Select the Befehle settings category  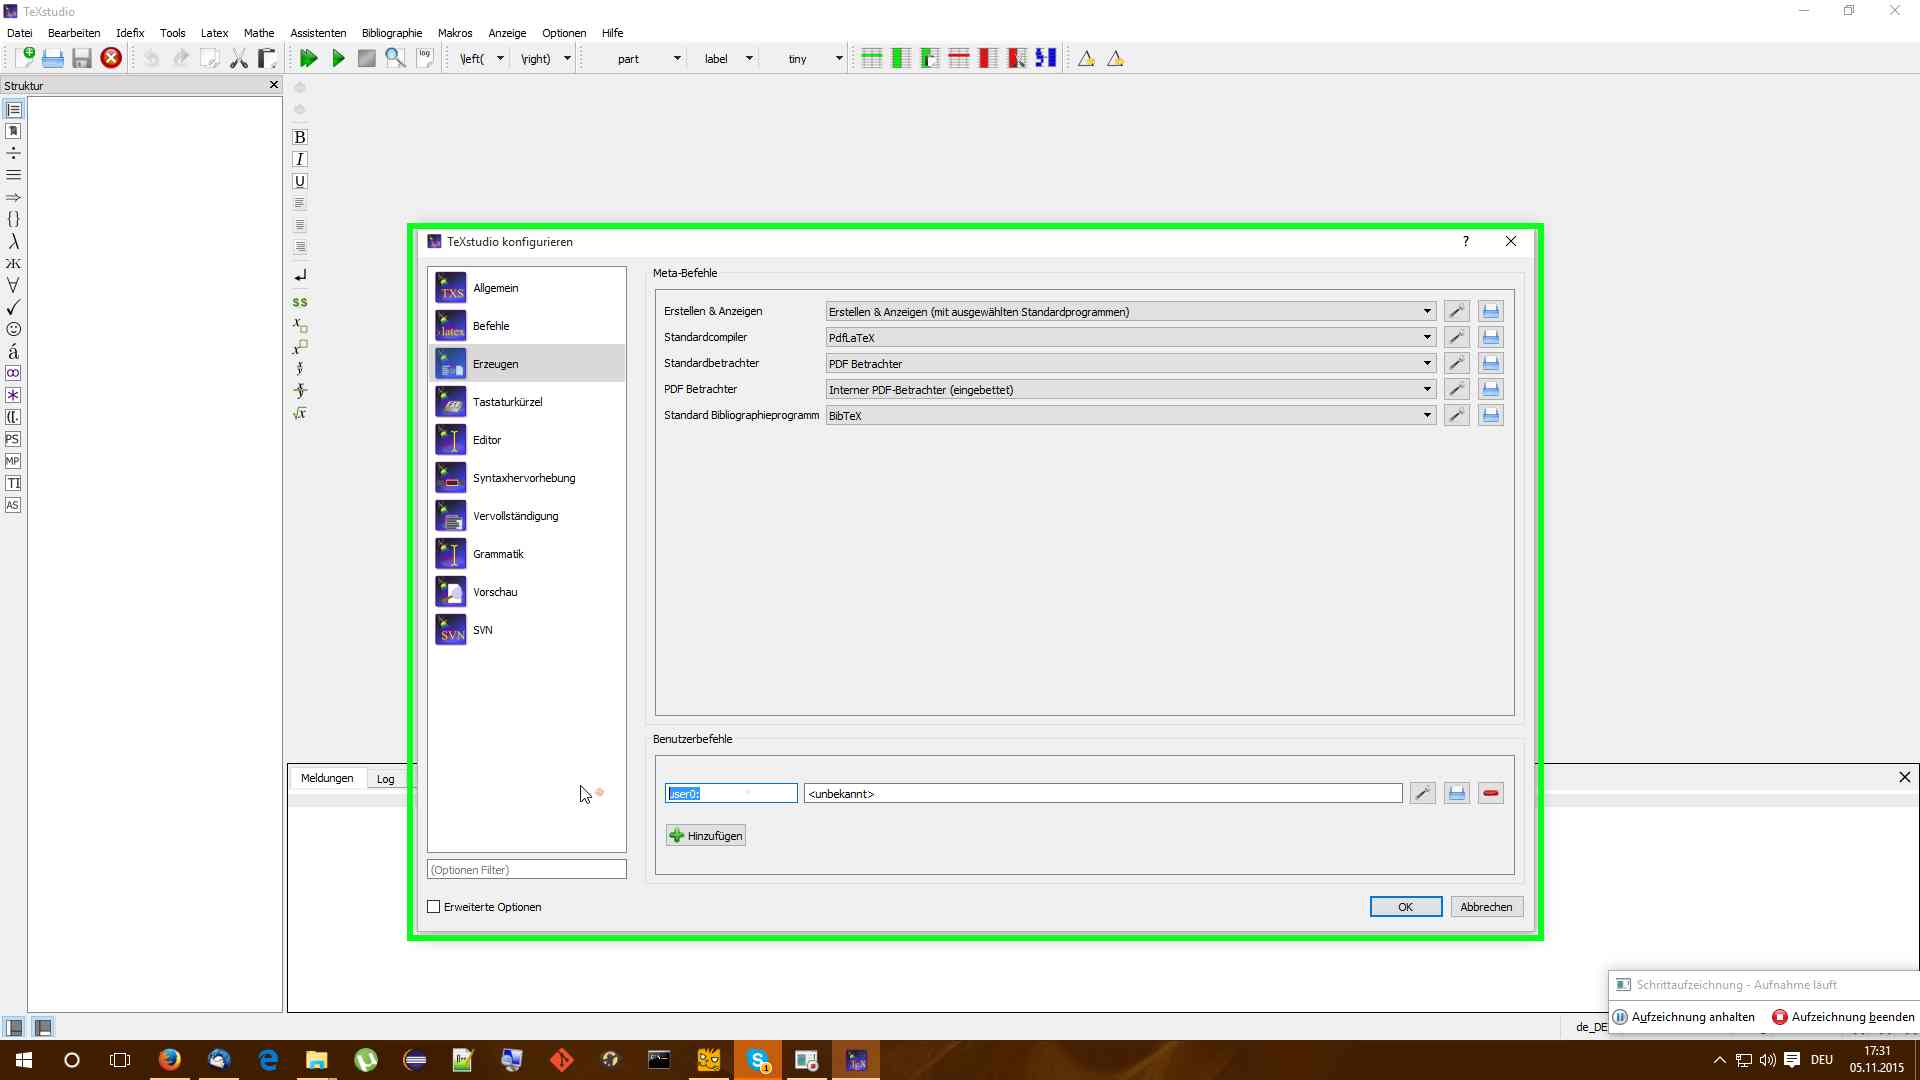(x=527, y=326)
